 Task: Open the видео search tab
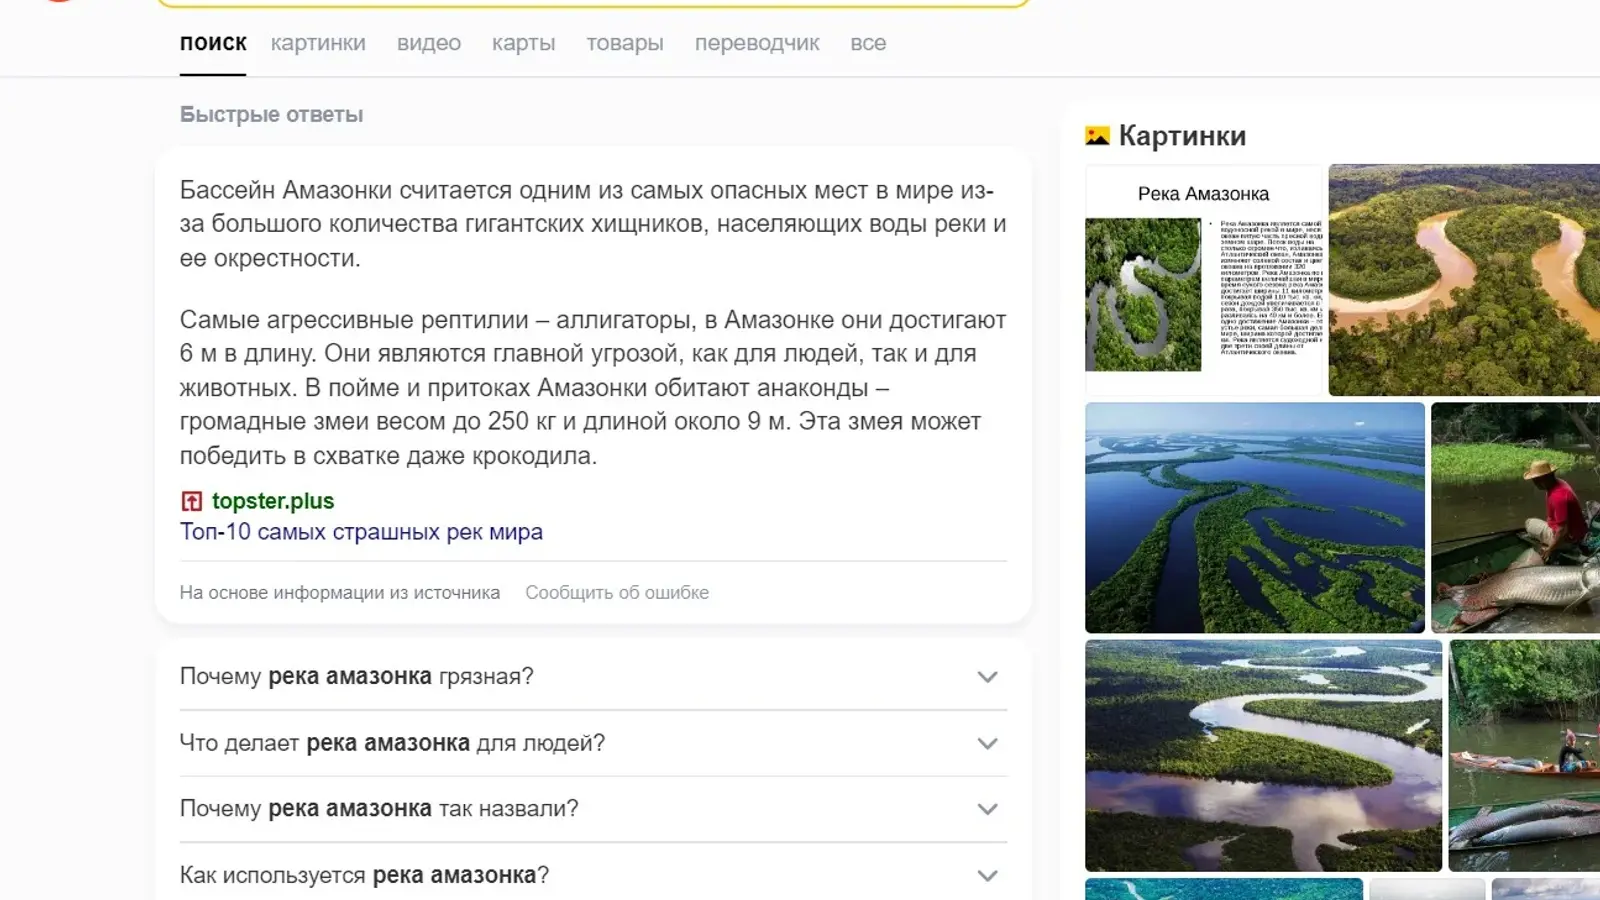[429, 43]
